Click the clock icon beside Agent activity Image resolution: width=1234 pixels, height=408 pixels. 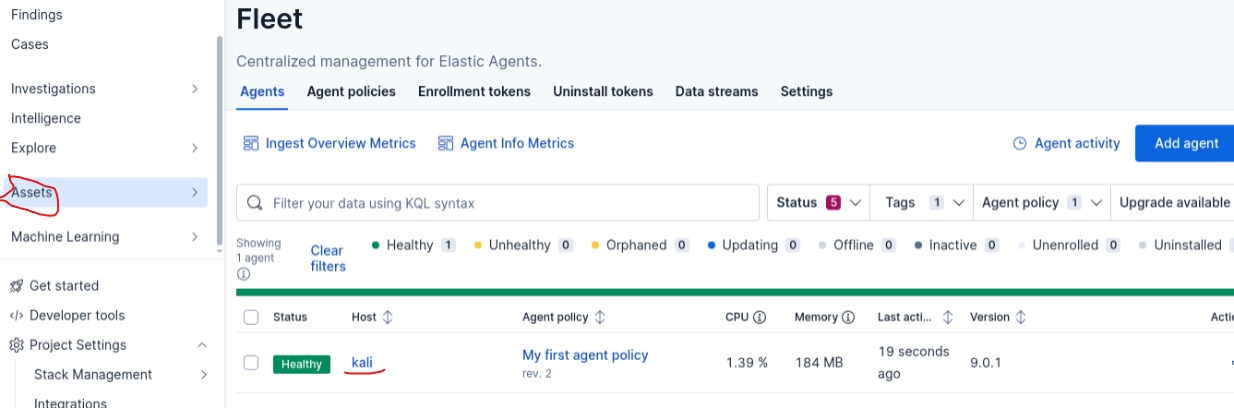[1020, 144]
